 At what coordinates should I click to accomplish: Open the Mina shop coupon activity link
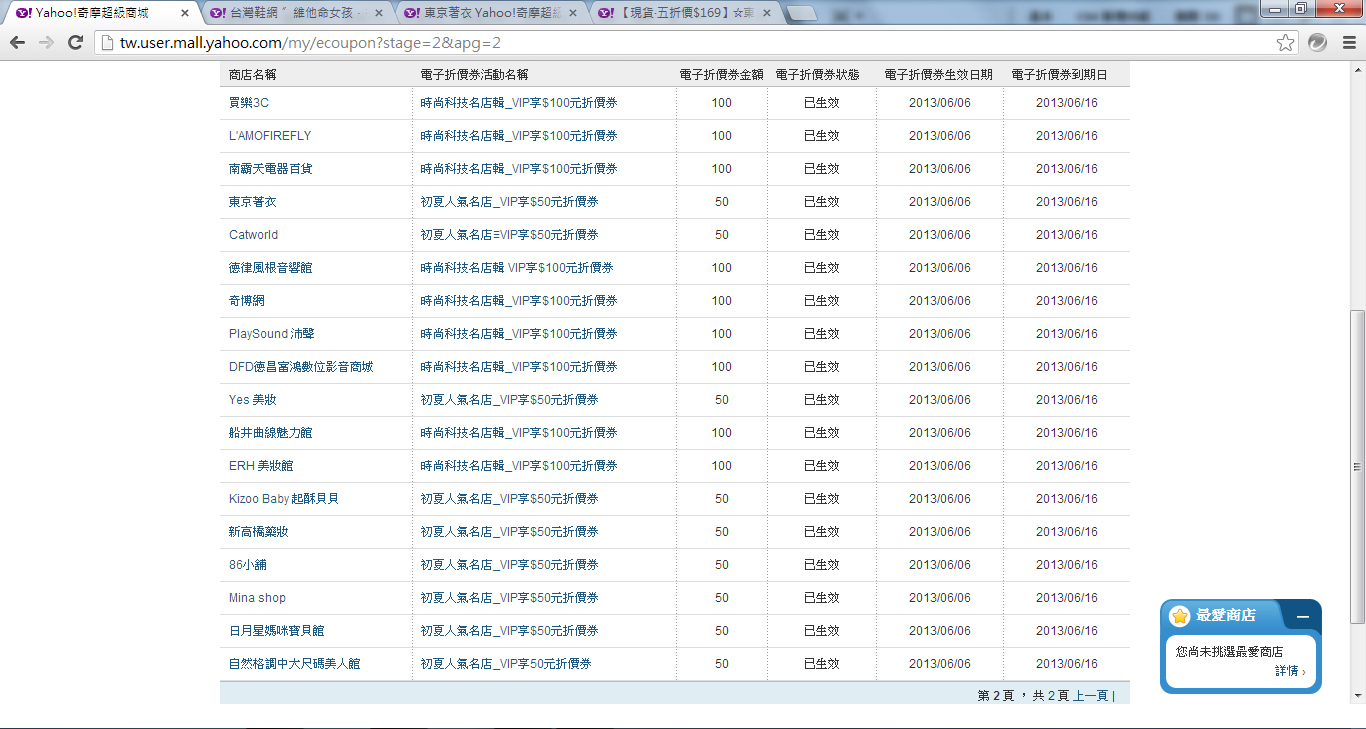(509, 598)
